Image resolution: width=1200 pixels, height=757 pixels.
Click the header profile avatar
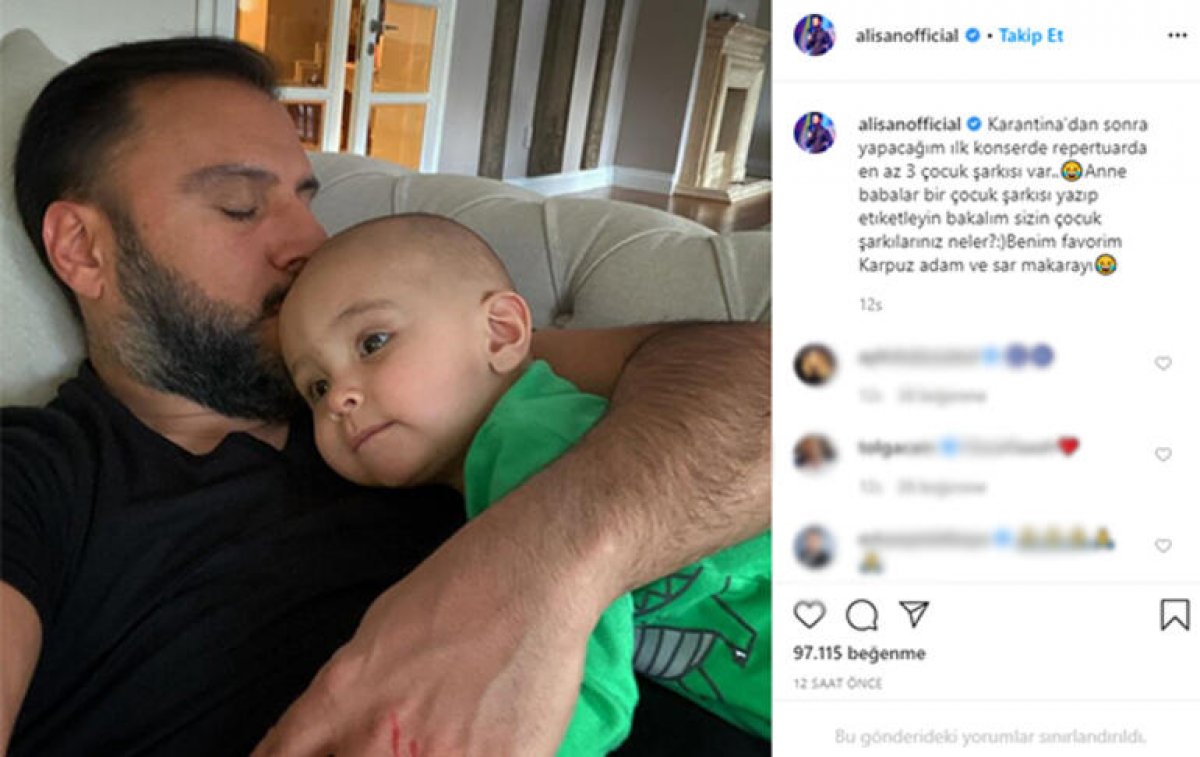pyautogui.click(x=815, y=35)
